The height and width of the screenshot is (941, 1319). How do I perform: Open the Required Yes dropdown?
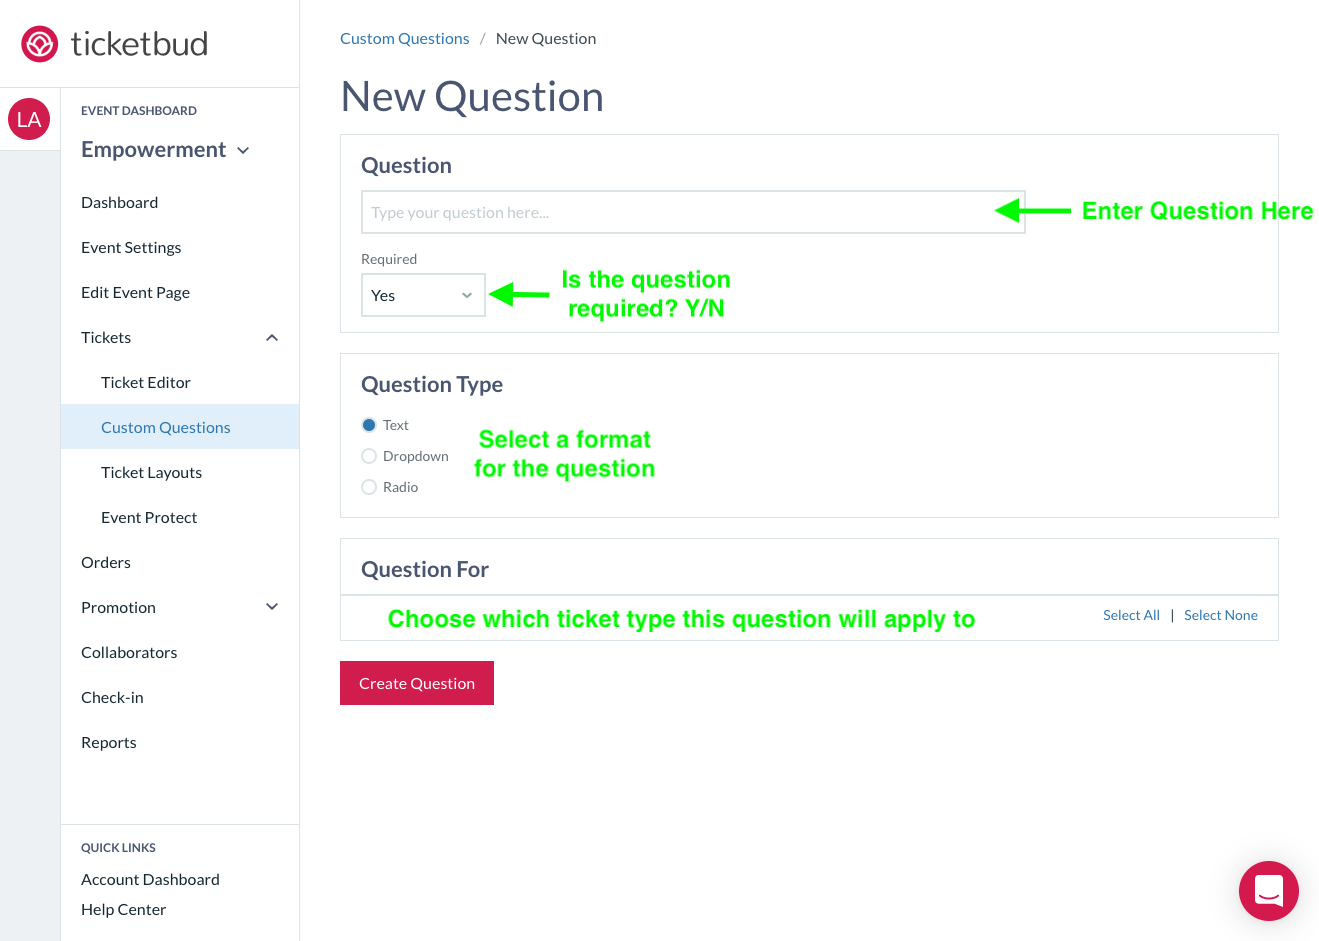point(423,295)
